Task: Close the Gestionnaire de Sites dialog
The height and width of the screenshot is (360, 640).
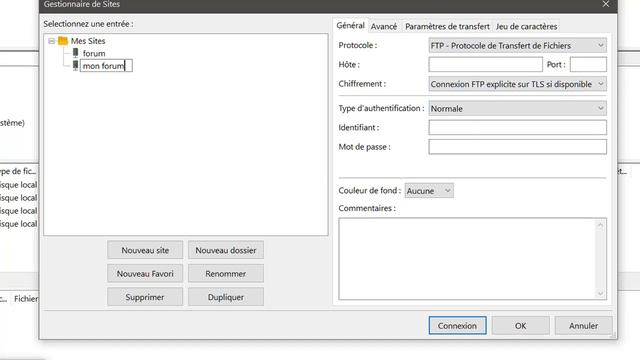Action: click(606, 4)
